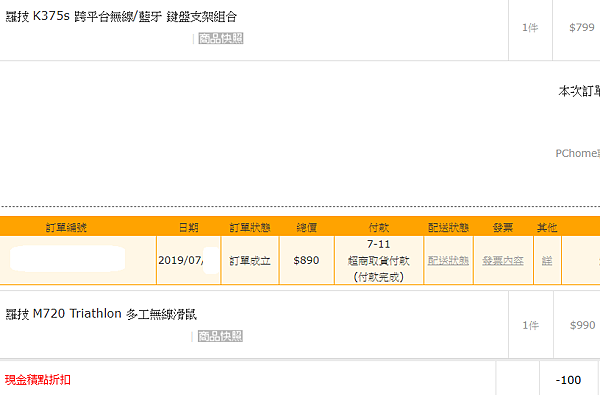Click the 1件 quantity for the K375s keyboard
This screenshot has height=395, width=600.
[530, 28]
